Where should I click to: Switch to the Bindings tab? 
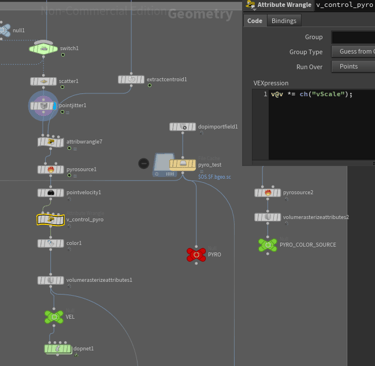284,21
